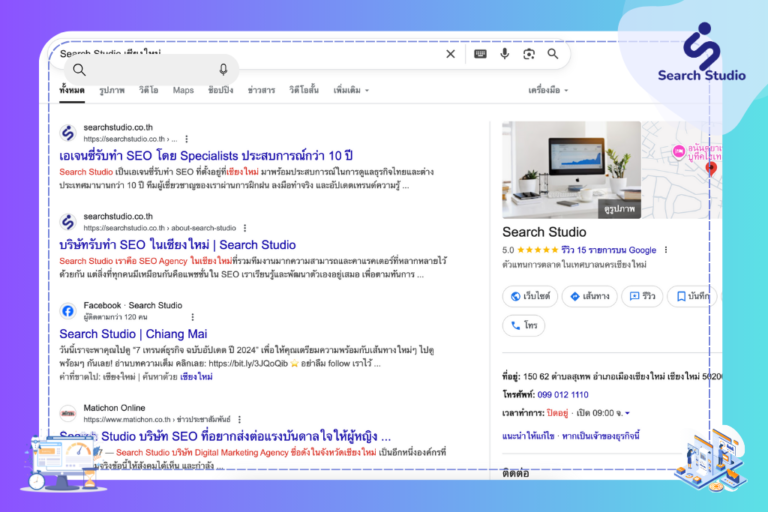The width and height of the screenshot is (768, 512).
Task: Open the three-dot menu beside the about-search-studio result
Action: click(x=245, y=228)
